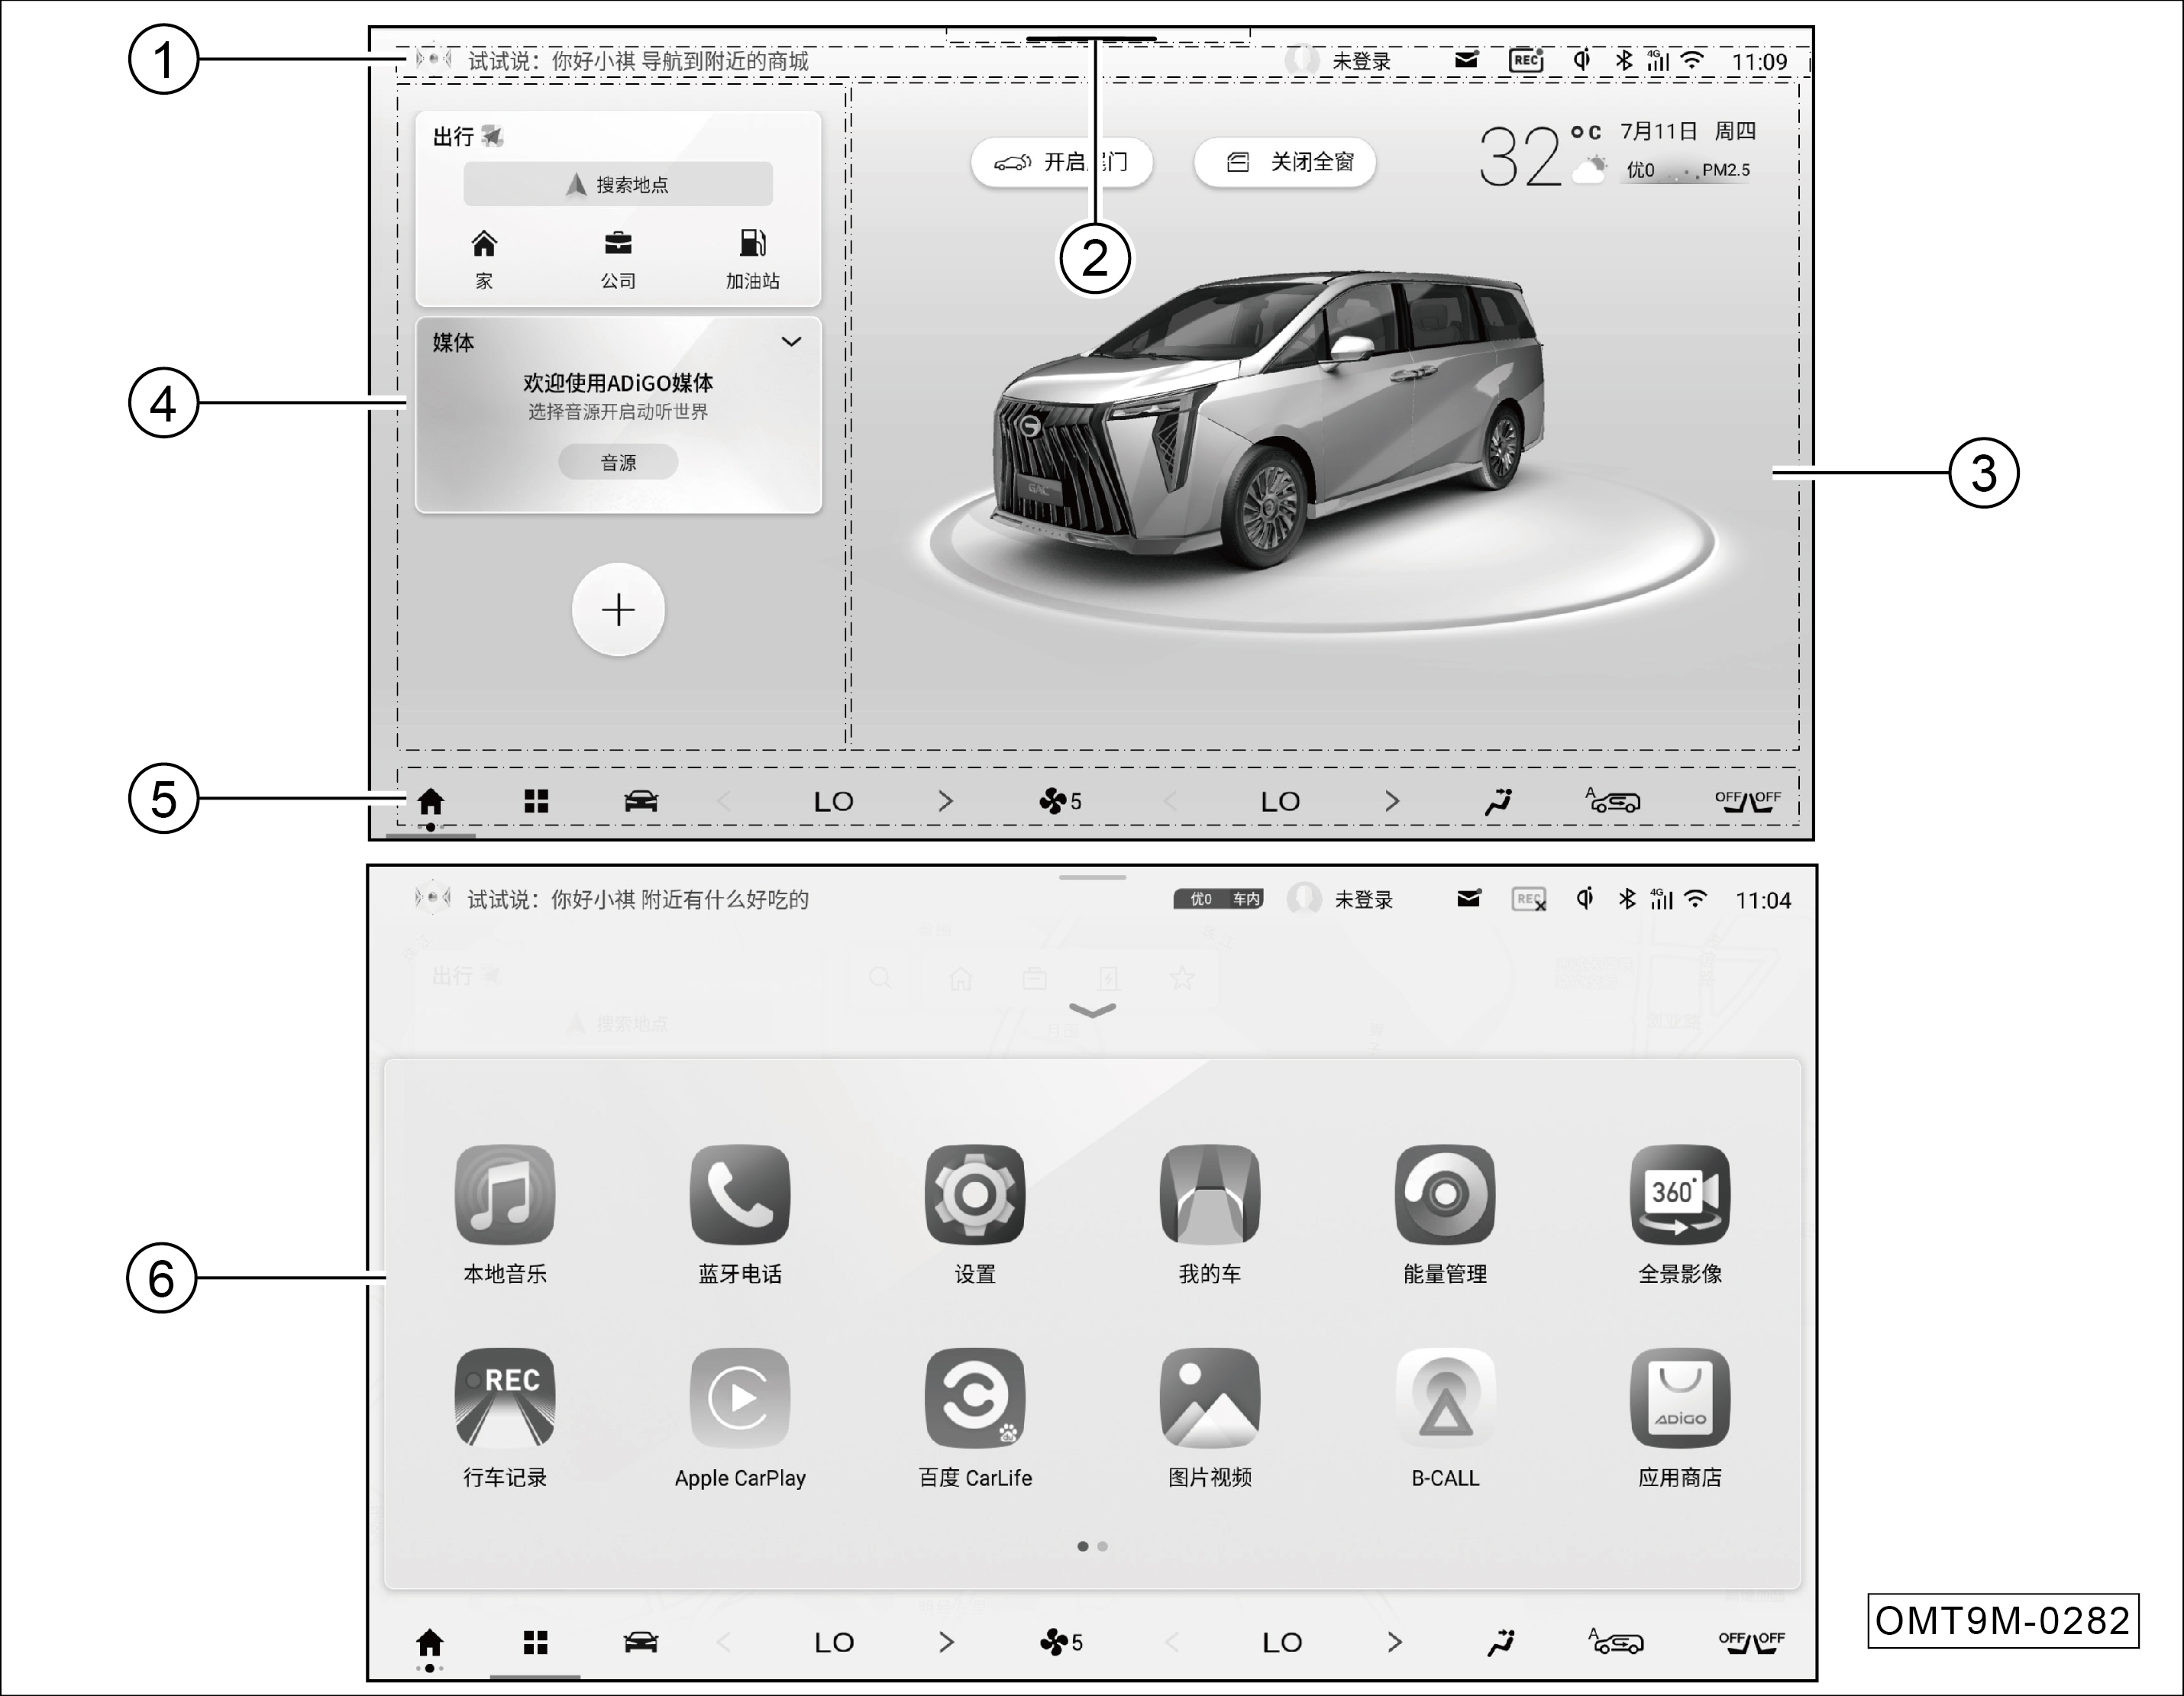Toggle the auto recirculation A car icon
The image size is (2184, 1696).
tap(1613, 801)
